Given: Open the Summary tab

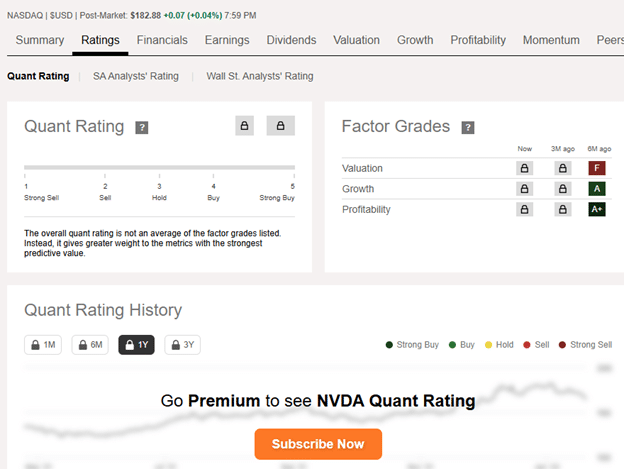Looking at the screenshot, I should 40,40.
